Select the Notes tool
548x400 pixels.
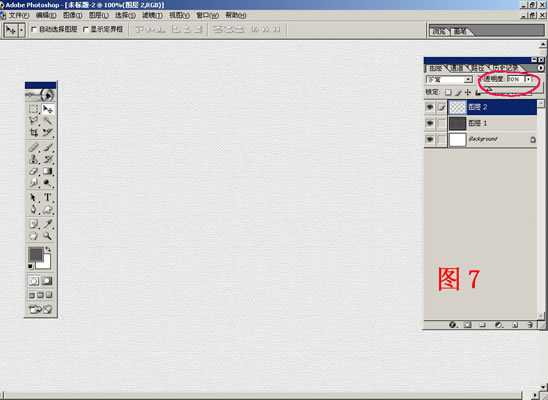[x=34, y=224]
